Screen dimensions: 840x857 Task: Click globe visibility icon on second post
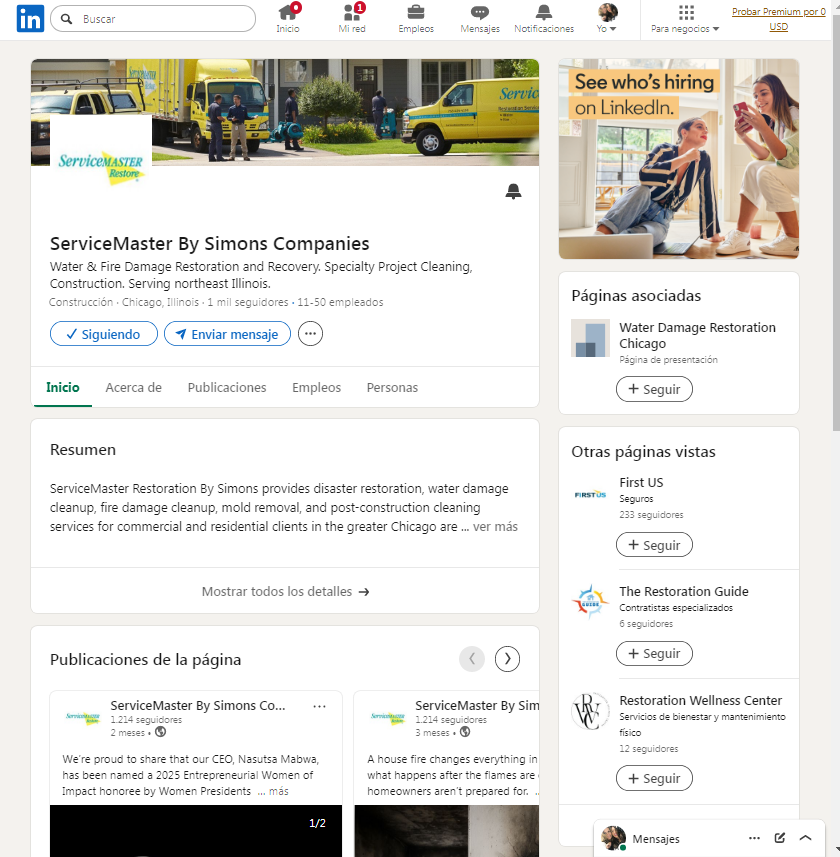pyautogui.click(x=465, y=732)
